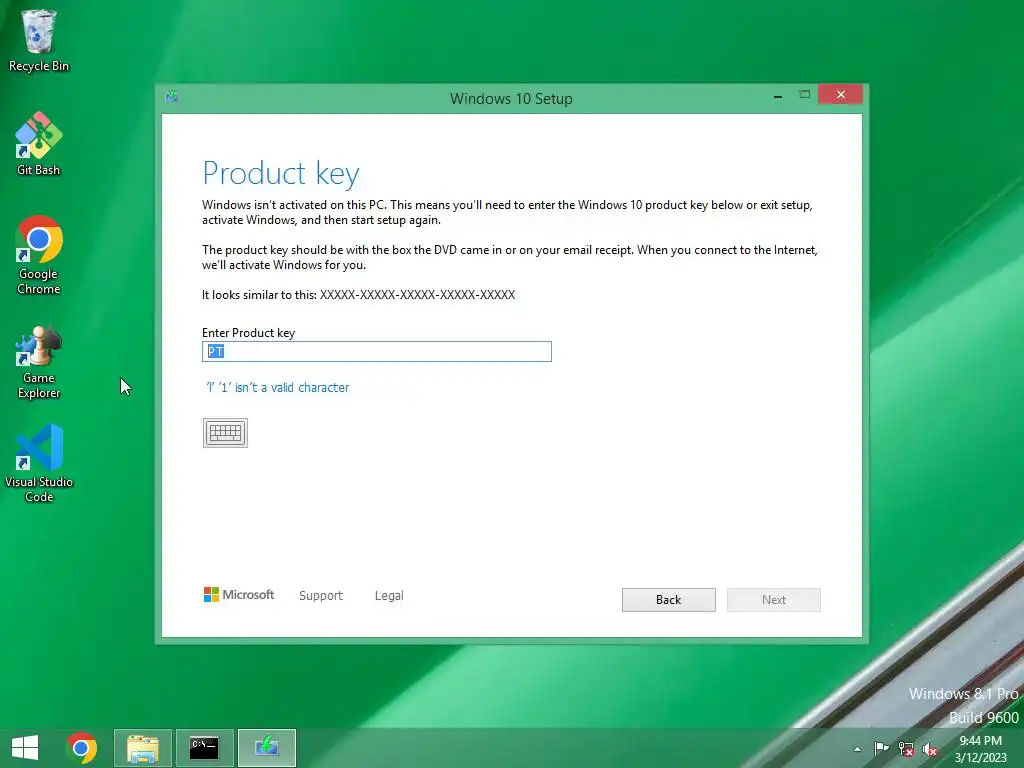This screenshot has width=1024, height=768.
Task: Click the example key XXXXX-XXXXX-XXXXX-XXXXX-XXXXX text
Action: click(x=417, y=295)
